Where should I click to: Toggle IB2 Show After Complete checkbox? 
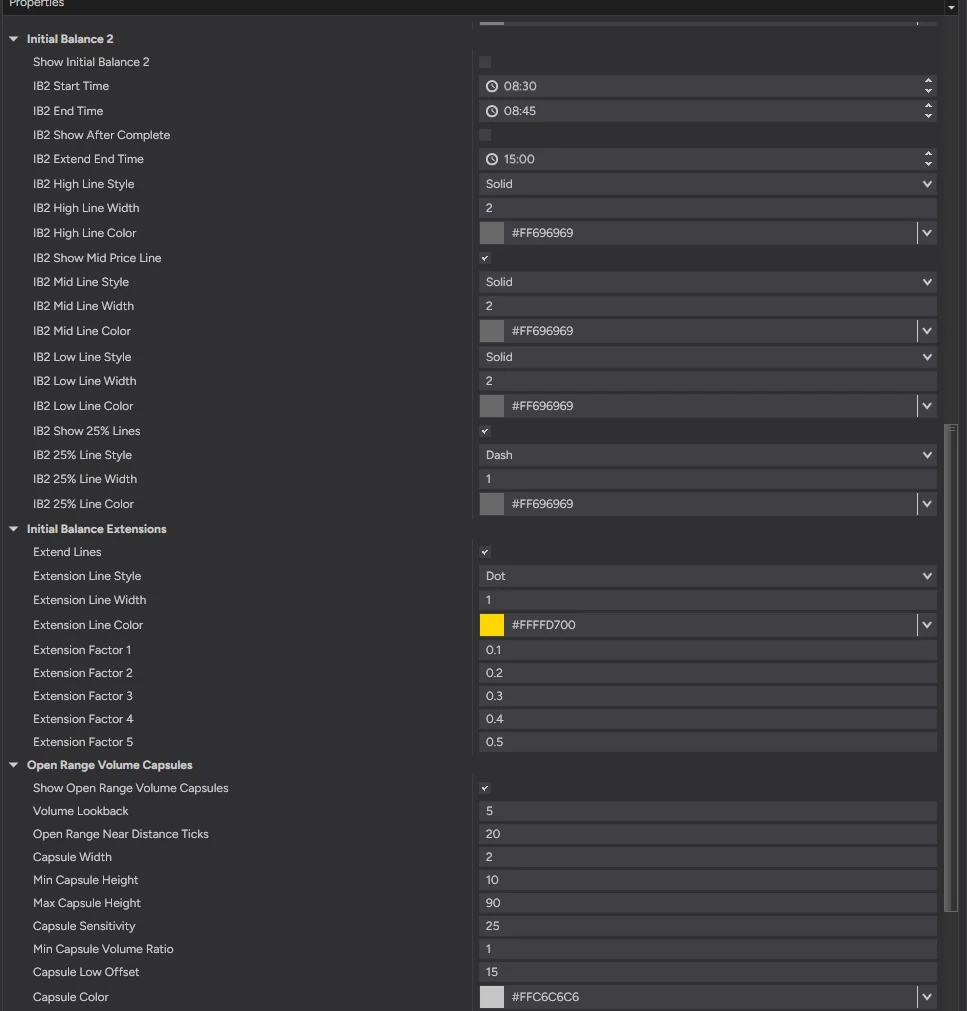click(485, 135)
